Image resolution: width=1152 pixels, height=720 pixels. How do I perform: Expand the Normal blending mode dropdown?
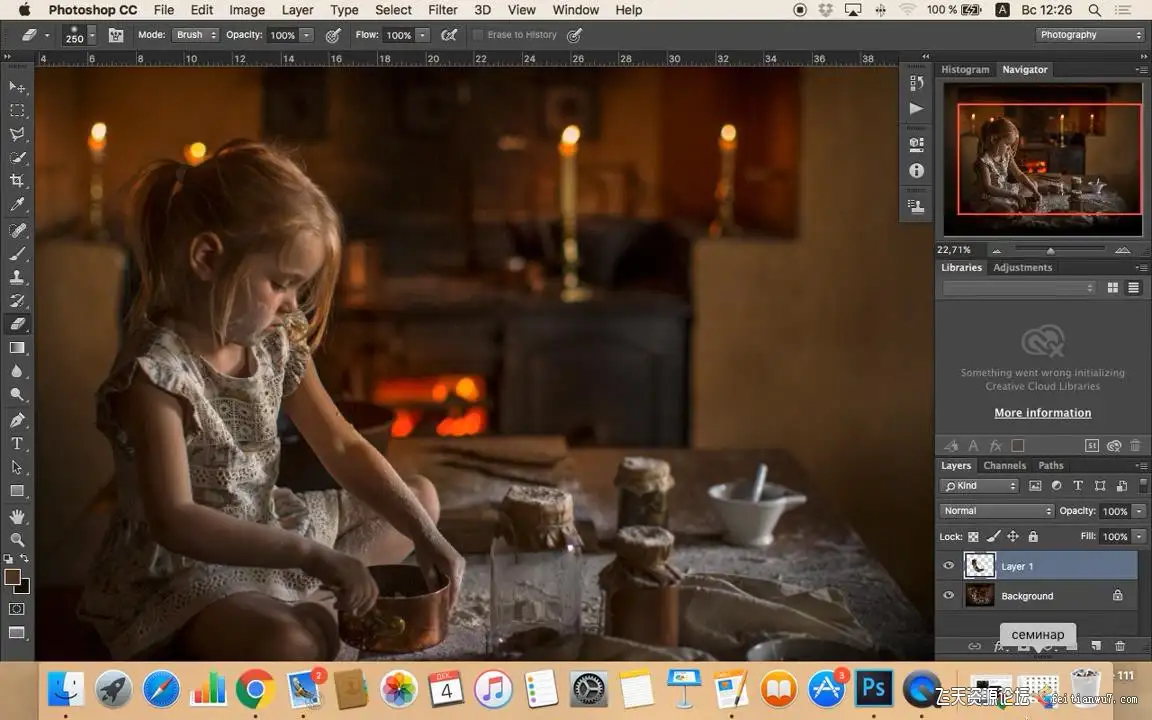click(997, 511)
